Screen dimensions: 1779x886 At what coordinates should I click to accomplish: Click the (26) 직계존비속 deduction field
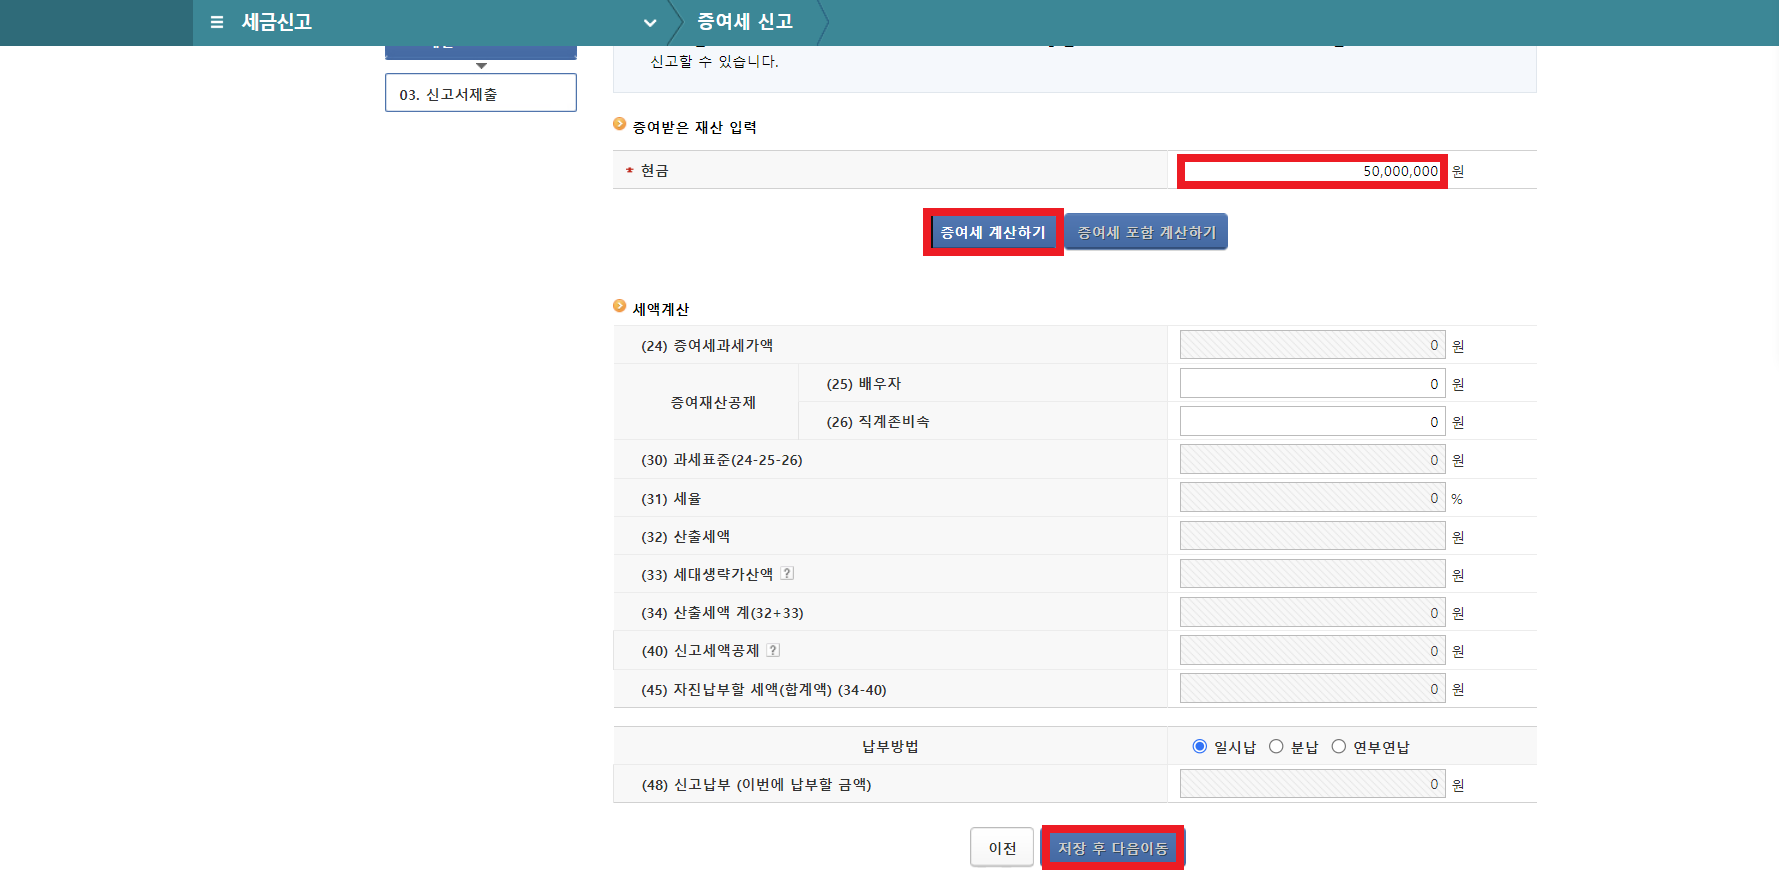[x=1312, y=421]
